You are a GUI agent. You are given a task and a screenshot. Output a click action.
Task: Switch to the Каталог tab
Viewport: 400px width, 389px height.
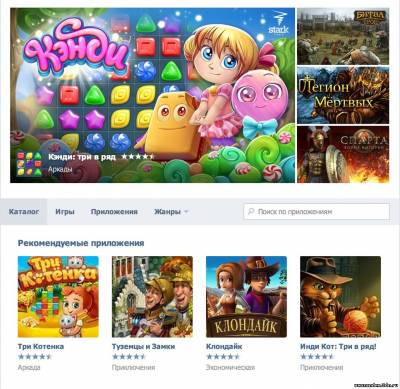[x=24, y=212]
